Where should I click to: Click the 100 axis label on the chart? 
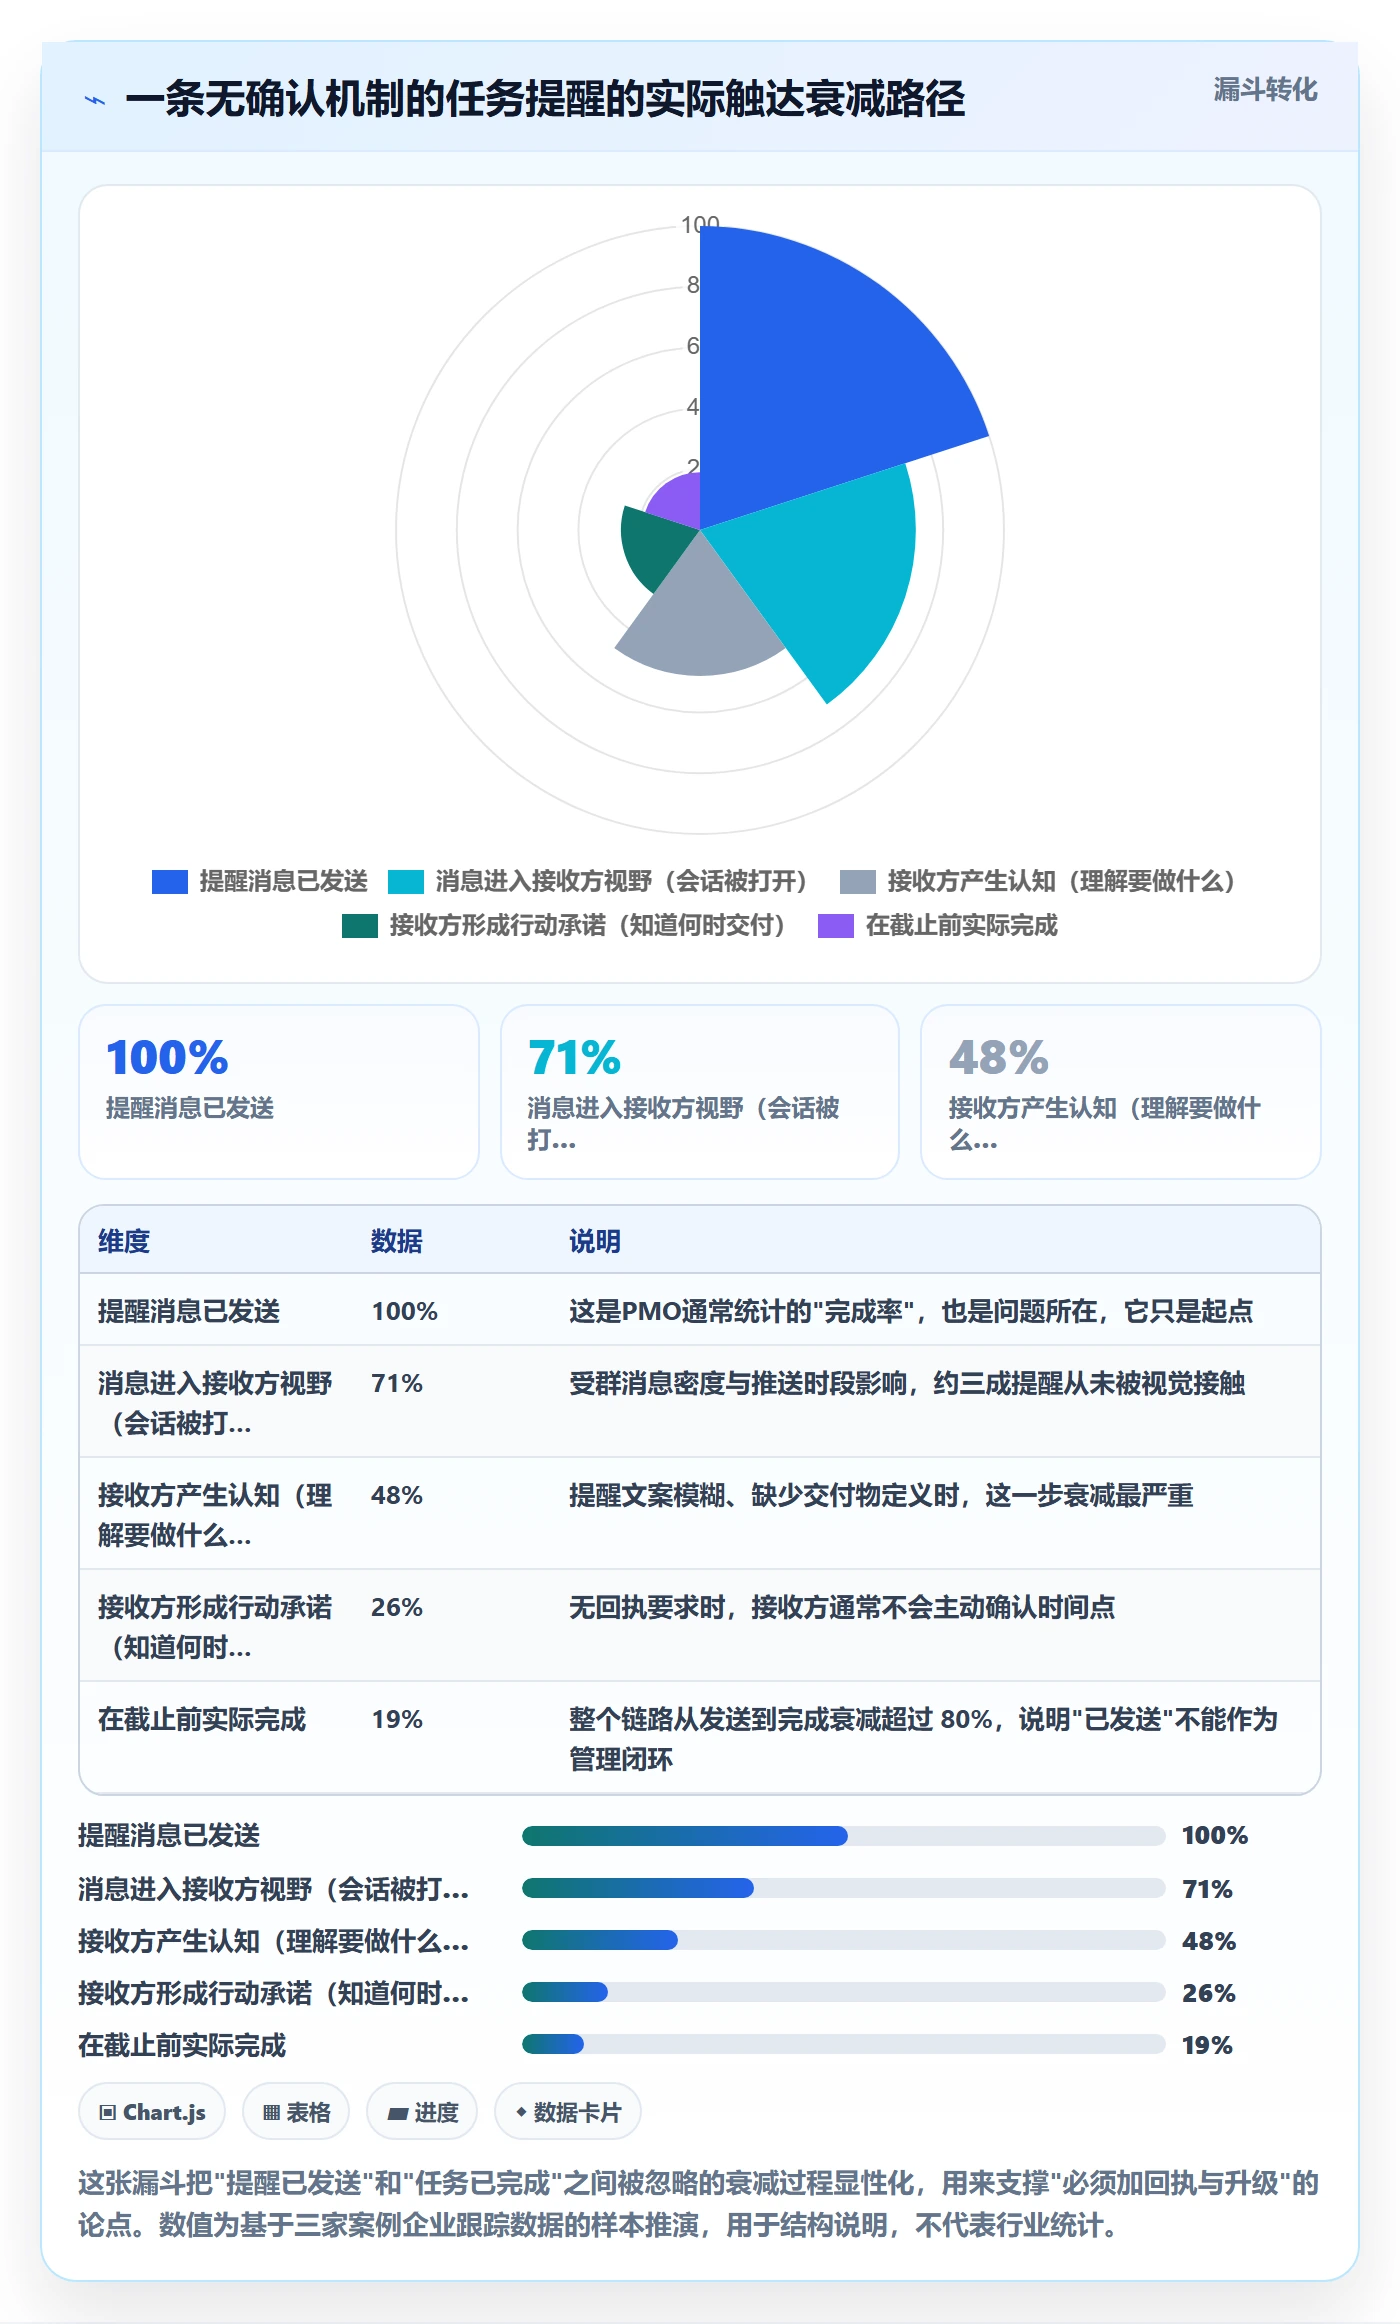700,225
